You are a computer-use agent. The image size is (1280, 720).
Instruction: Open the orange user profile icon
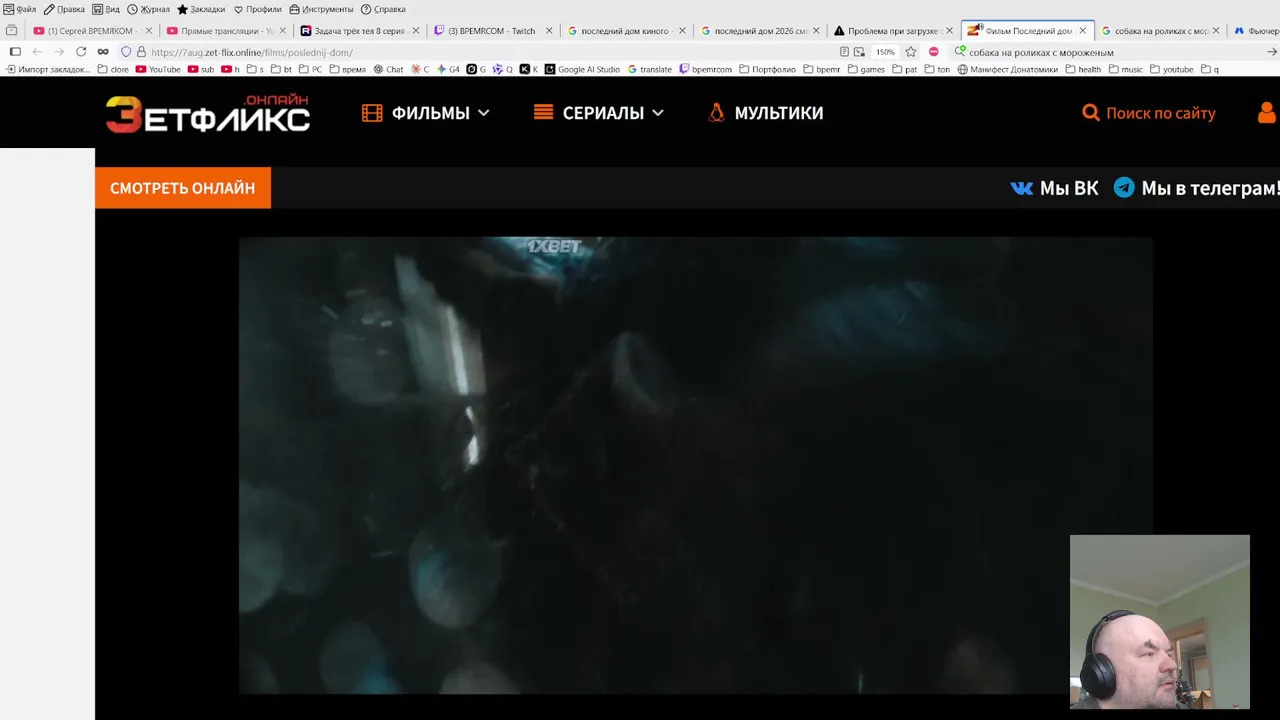pos(1267,113)
